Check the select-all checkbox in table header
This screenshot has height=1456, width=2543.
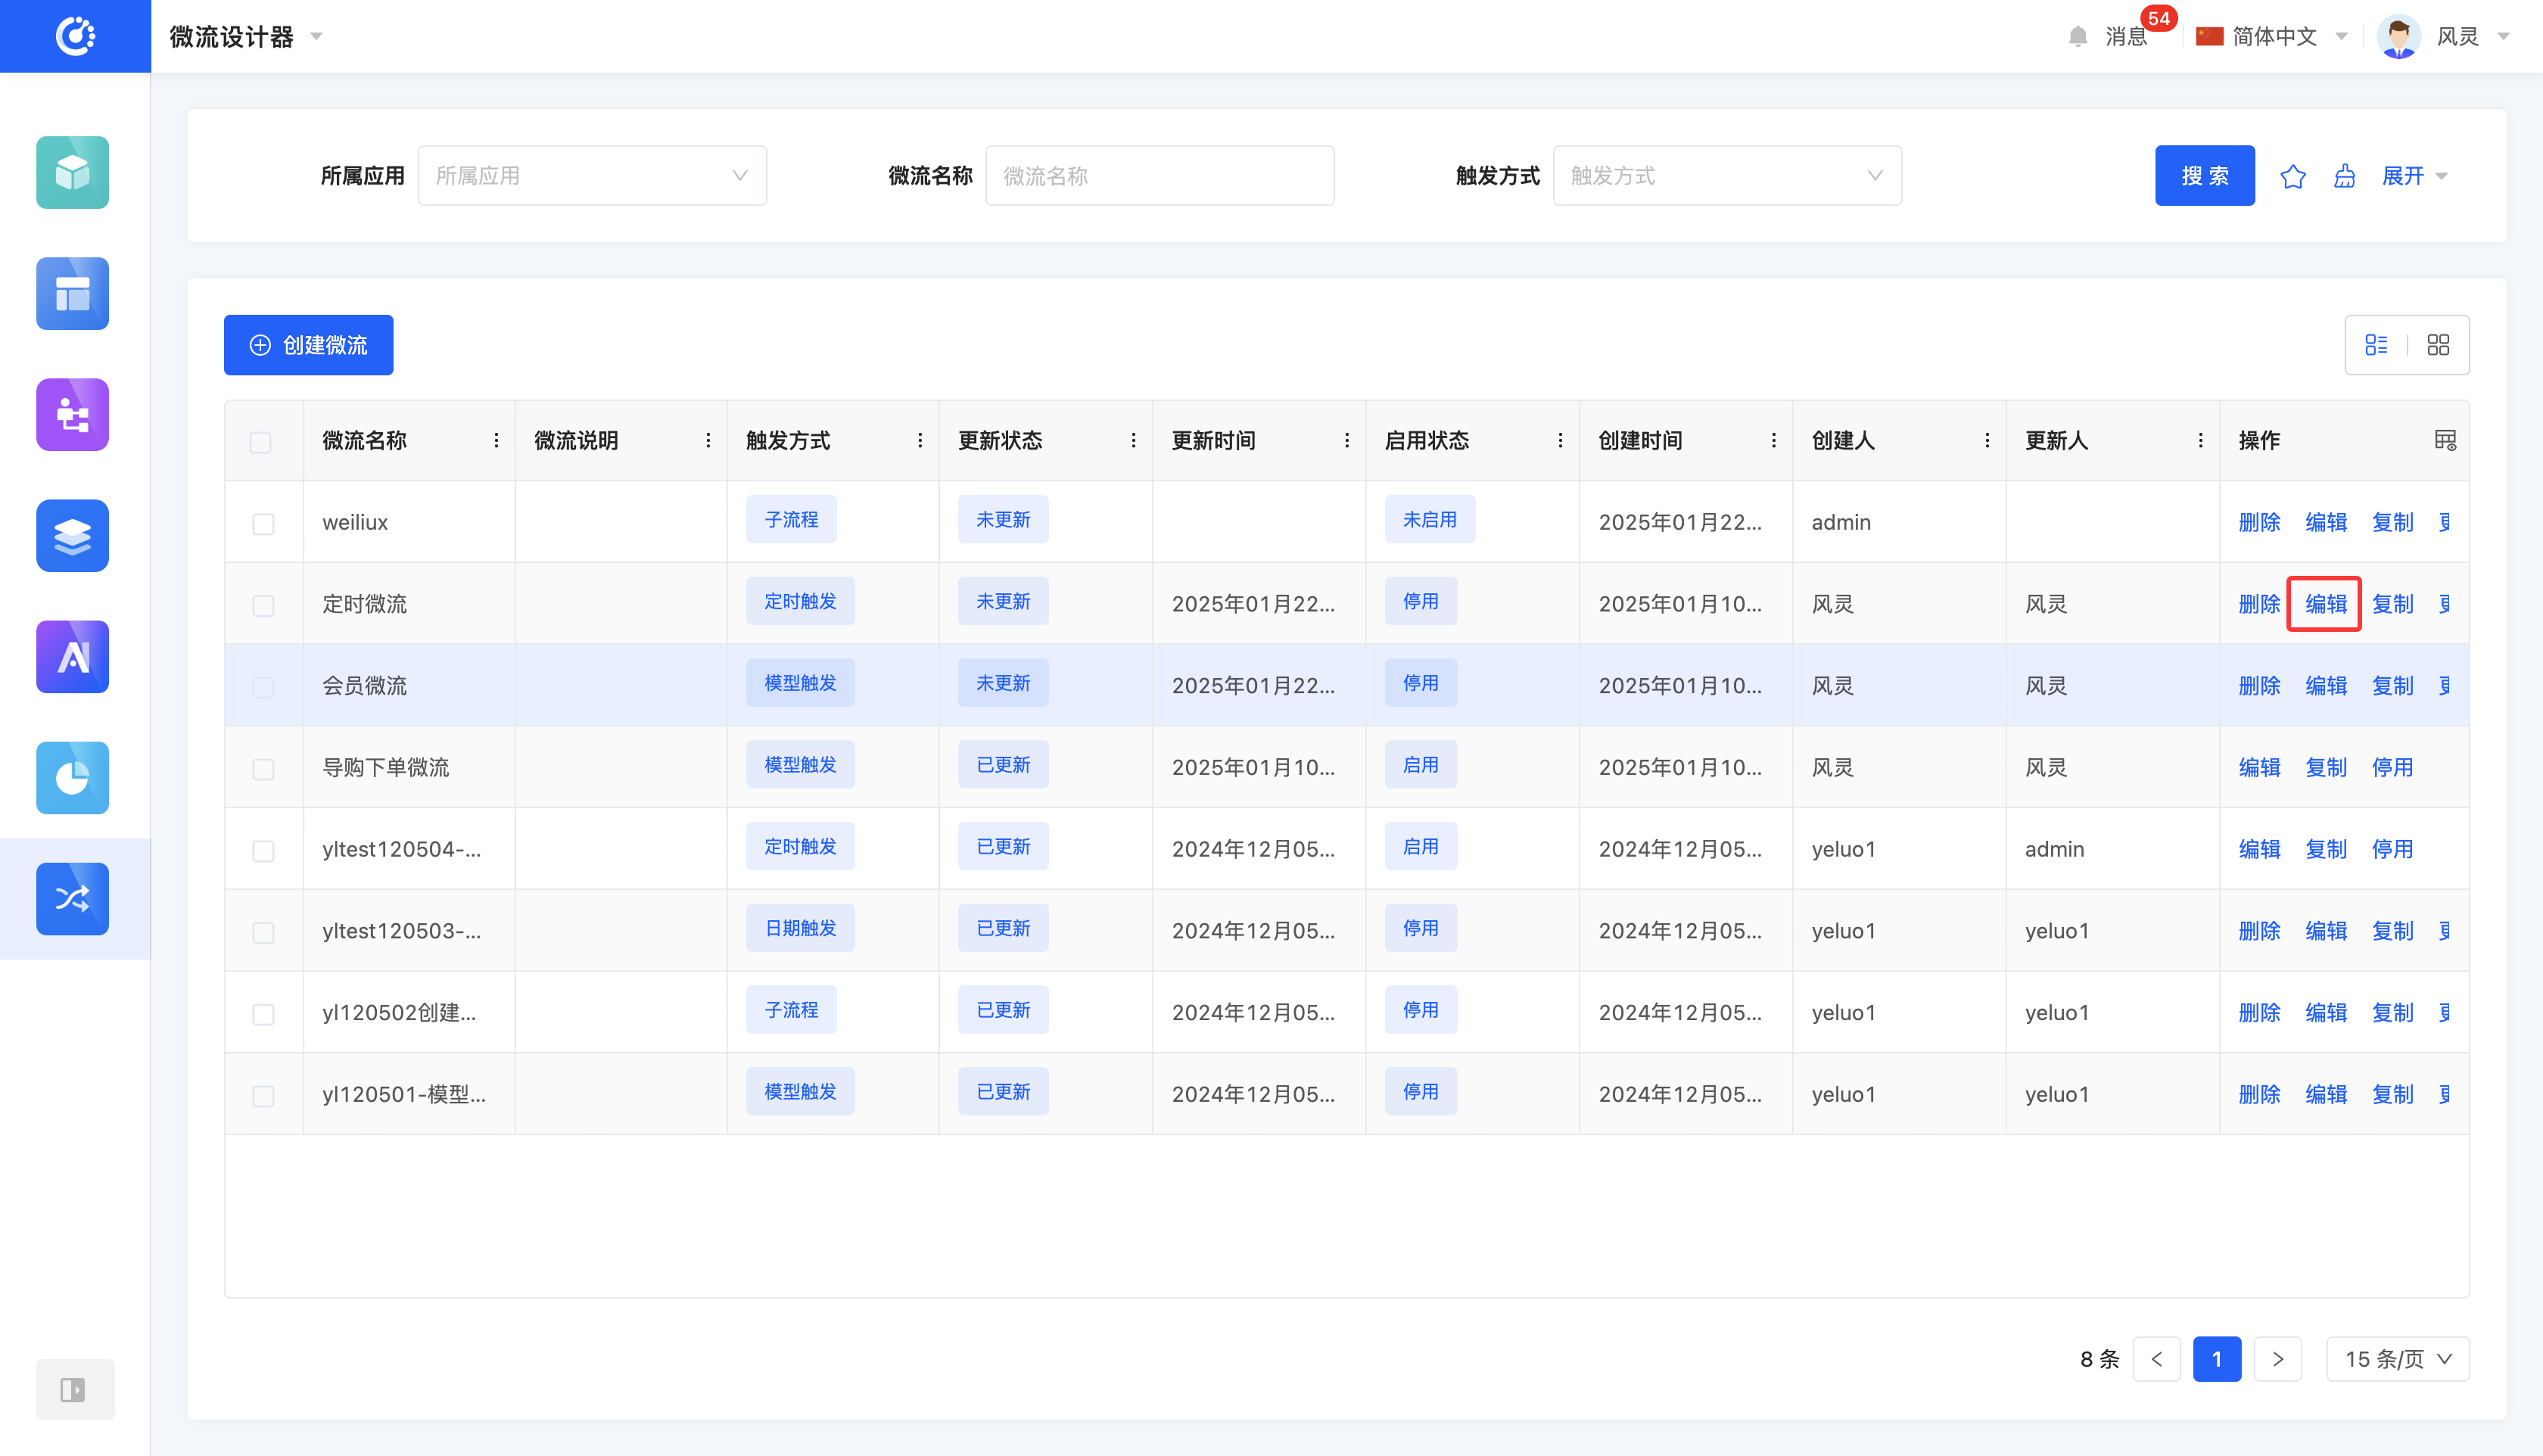[261, 442]
